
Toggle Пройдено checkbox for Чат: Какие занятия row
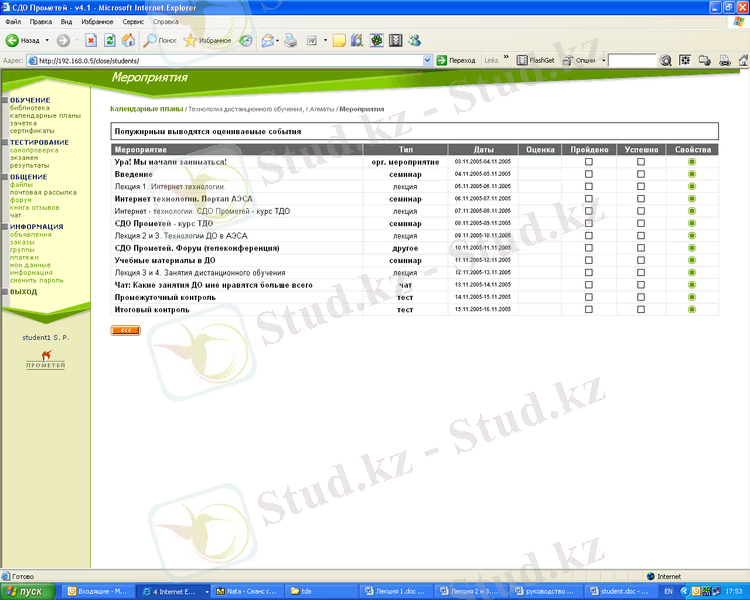point(589,285)
